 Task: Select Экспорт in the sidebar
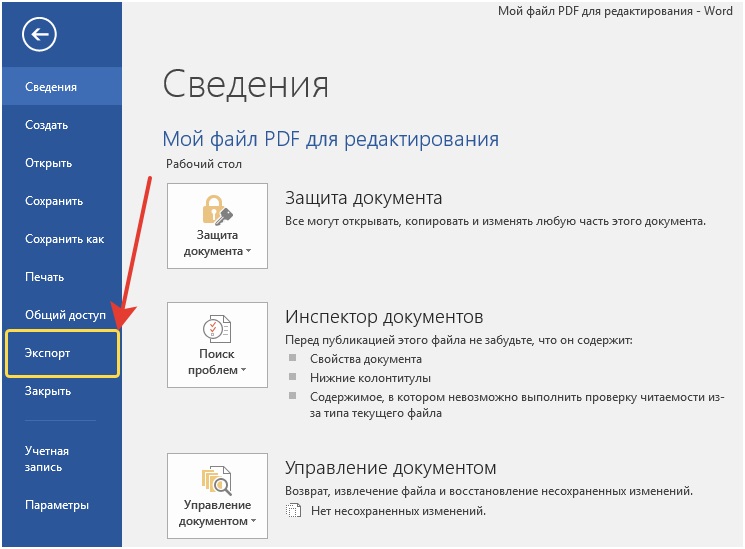[62, 353]
